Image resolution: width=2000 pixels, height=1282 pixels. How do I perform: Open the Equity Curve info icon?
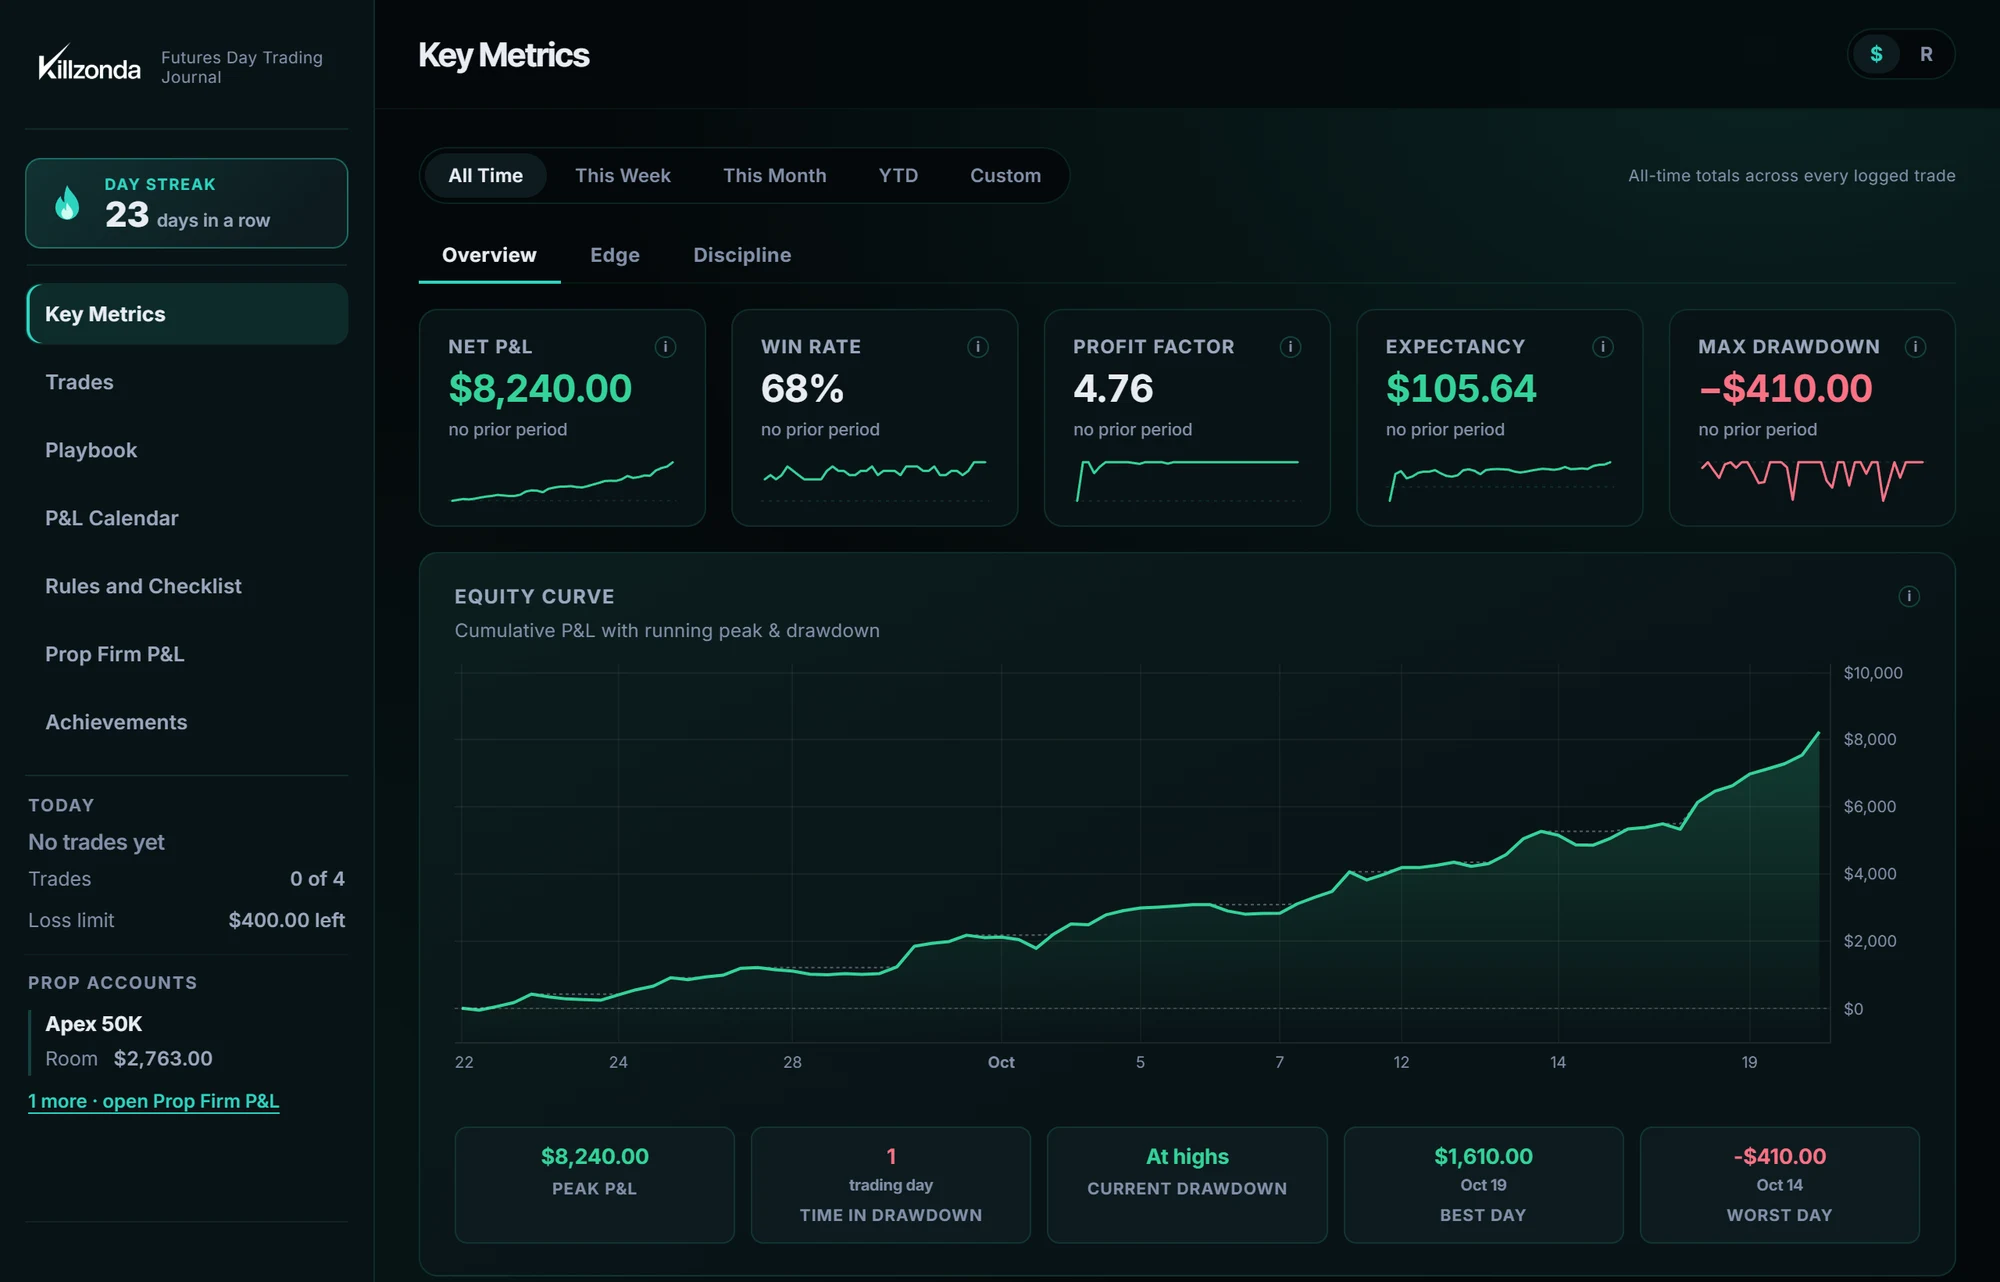pyautogui.click(x=1909, y=596)
